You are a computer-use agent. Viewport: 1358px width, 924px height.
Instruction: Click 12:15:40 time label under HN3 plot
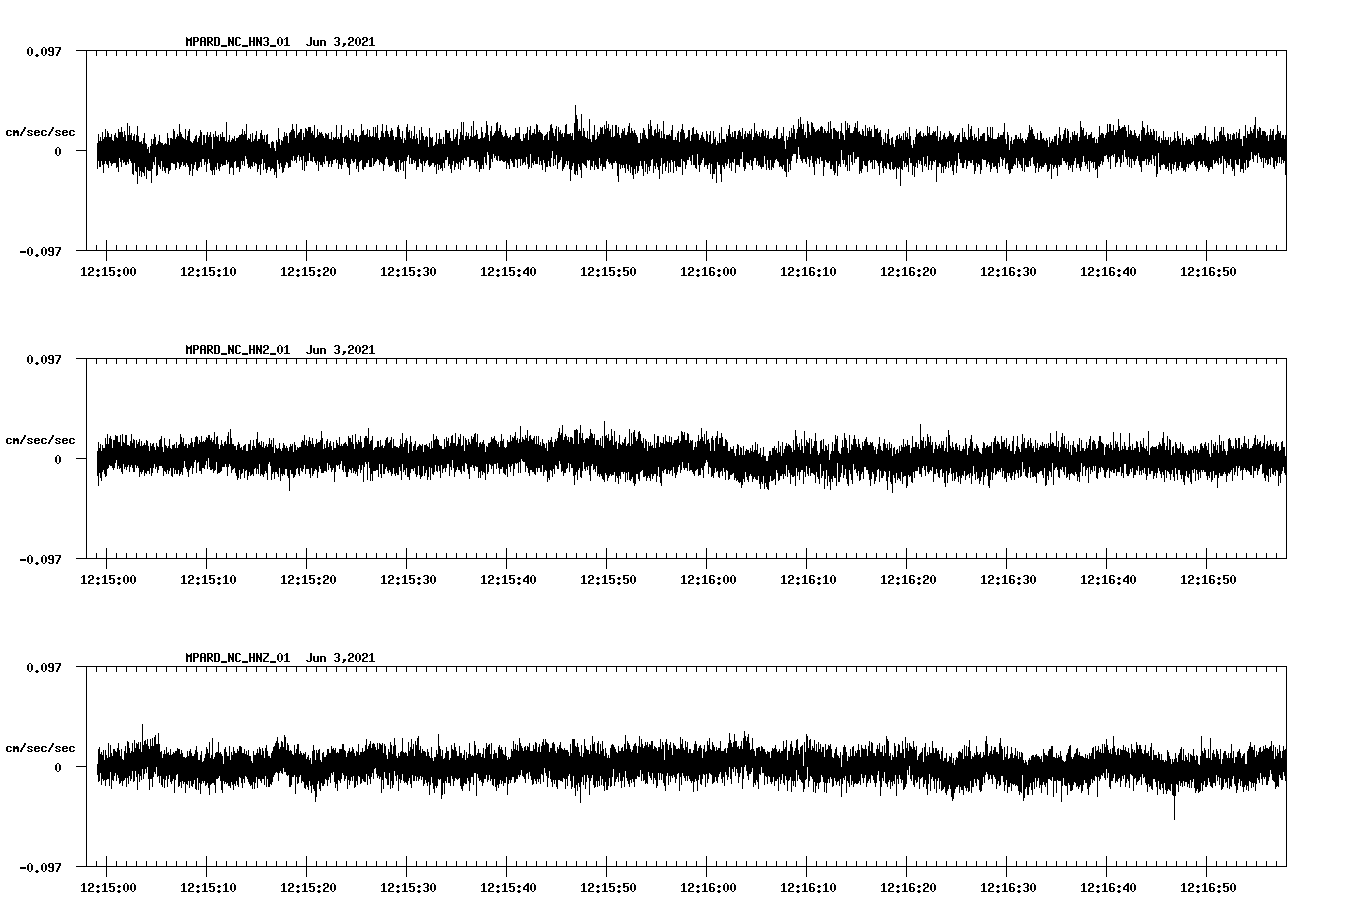point(508,272)
